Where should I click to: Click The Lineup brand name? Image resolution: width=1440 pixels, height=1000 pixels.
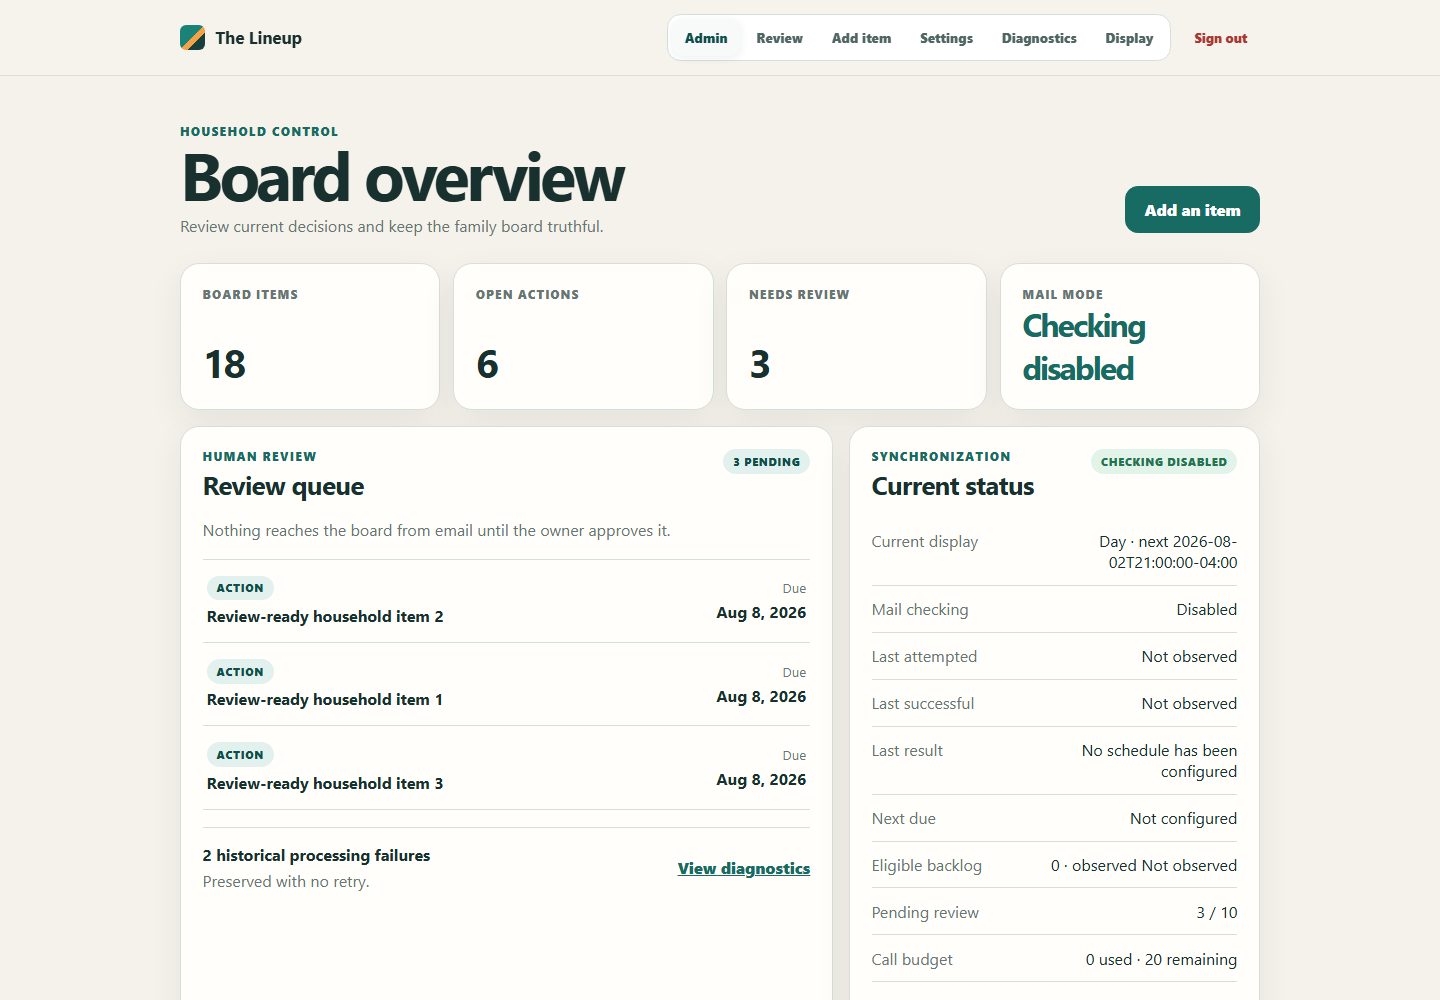click(x=258, y=38)
